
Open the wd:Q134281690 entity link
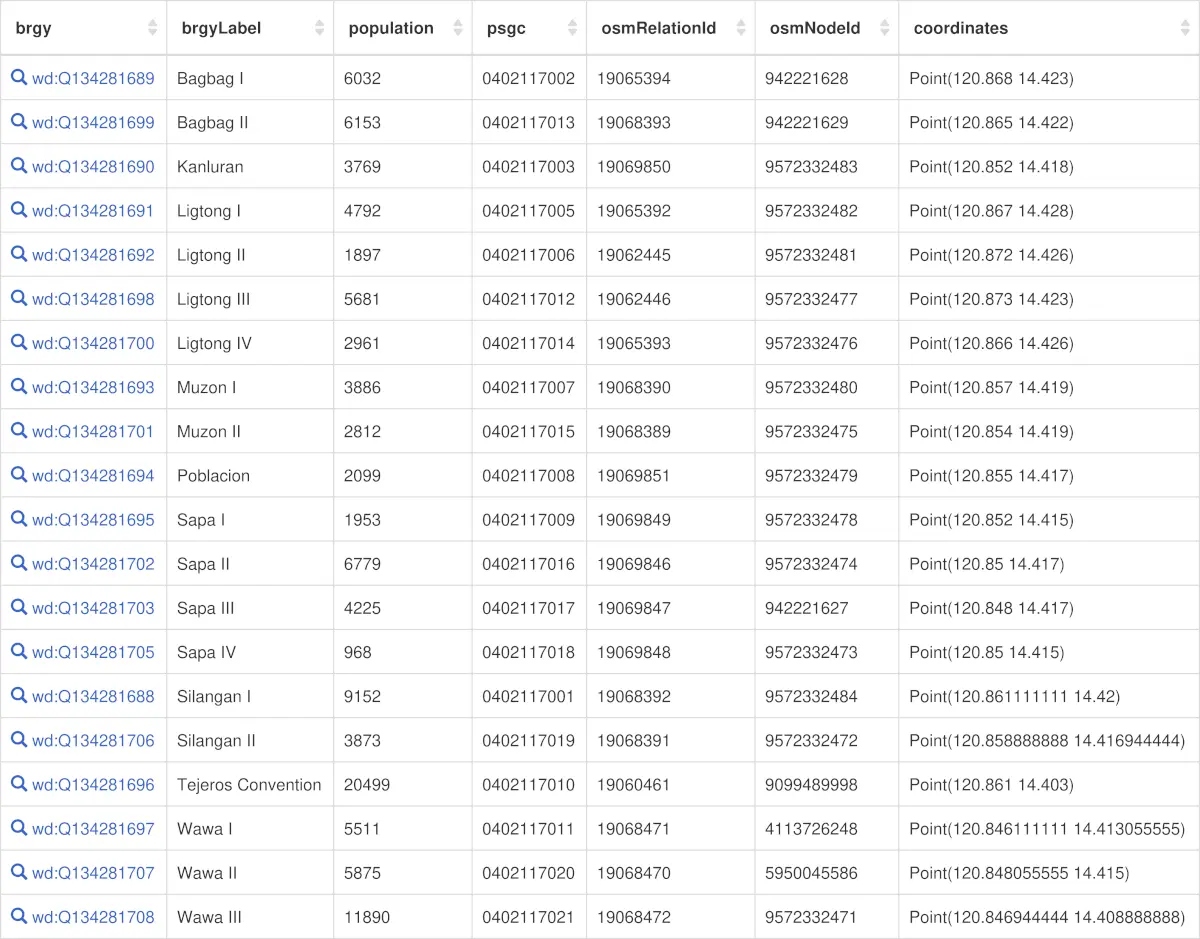point(93,166)
